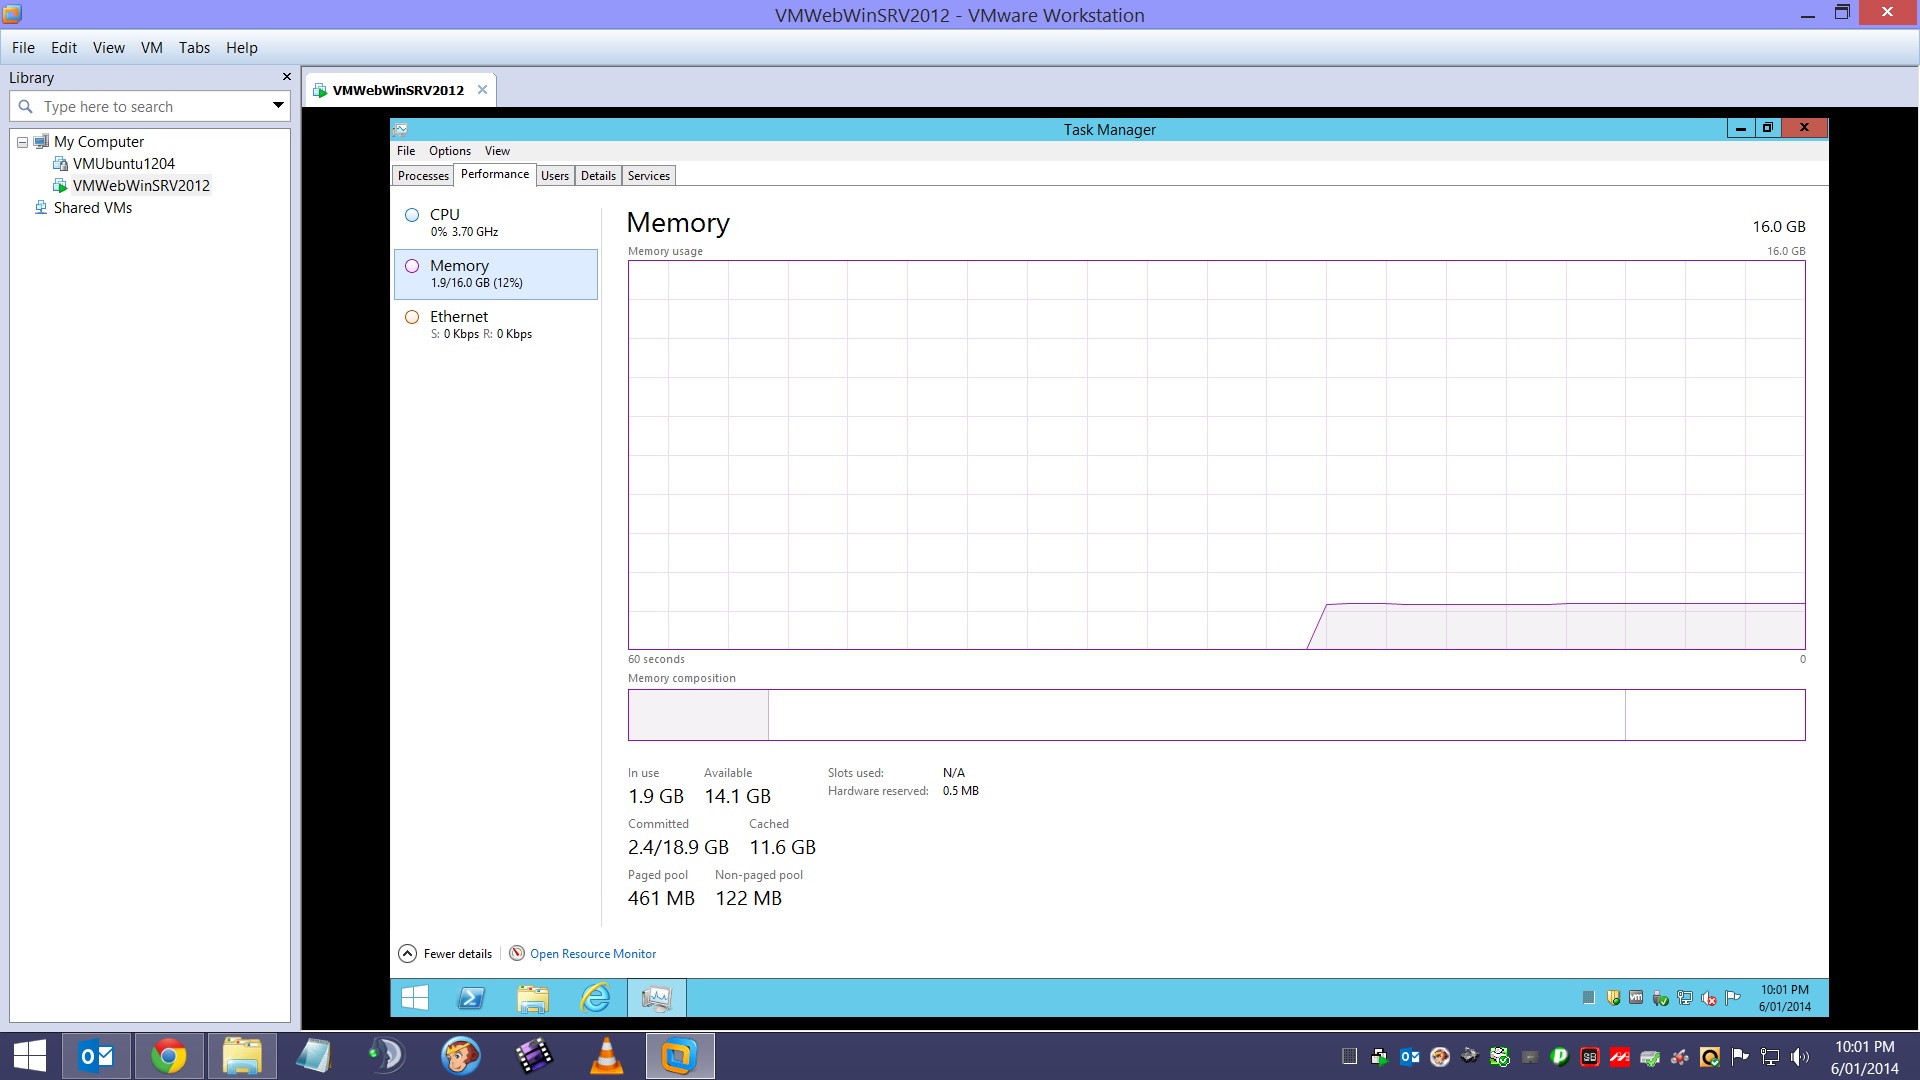Open PowerShell from guest taskbar

pos(471,998)
